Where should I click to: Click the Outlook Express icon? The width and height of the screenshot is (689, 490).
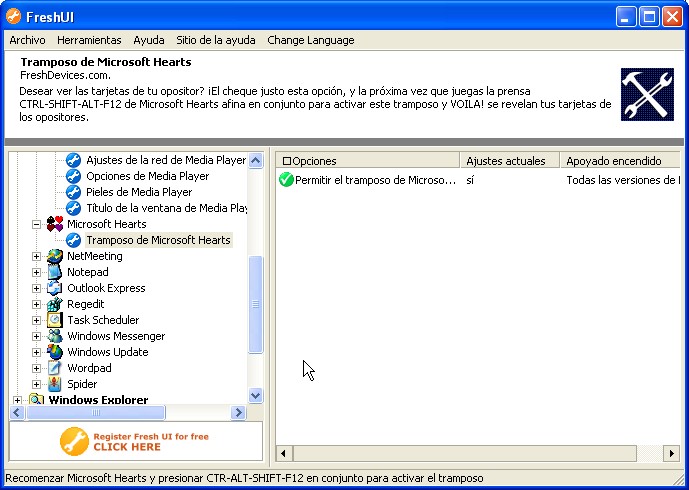click(x=55, y=288)
